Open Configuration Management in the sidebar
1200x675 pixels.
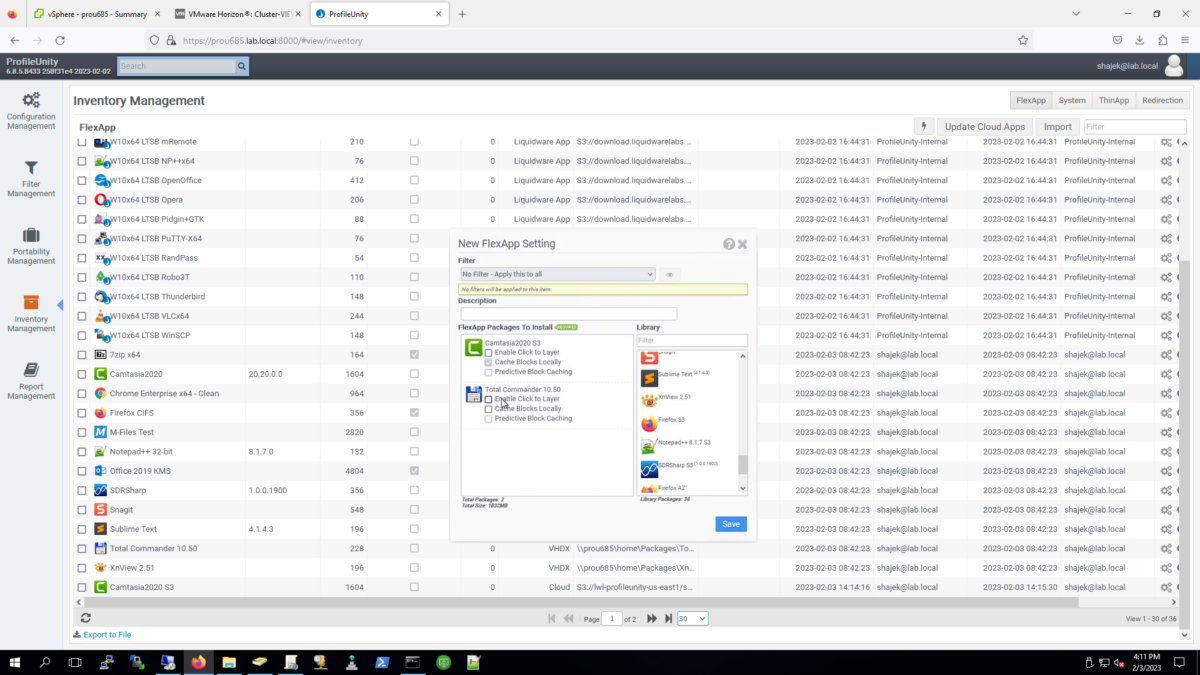tap(31, 110)
